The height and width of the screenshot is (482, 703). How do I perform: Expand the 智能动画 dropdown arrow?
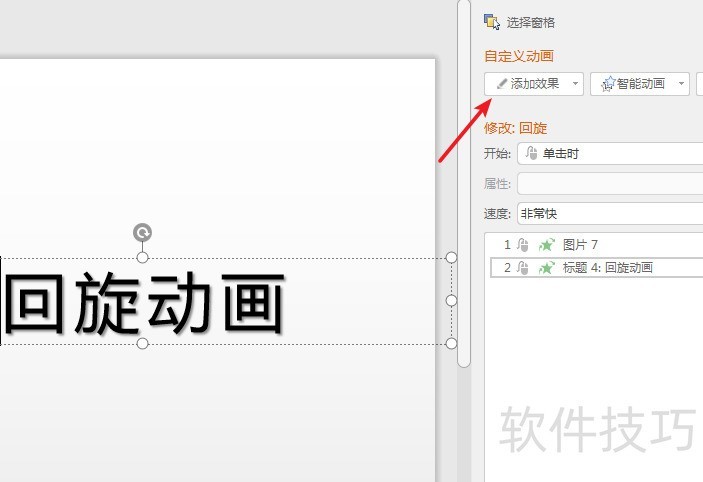point(683,84)
